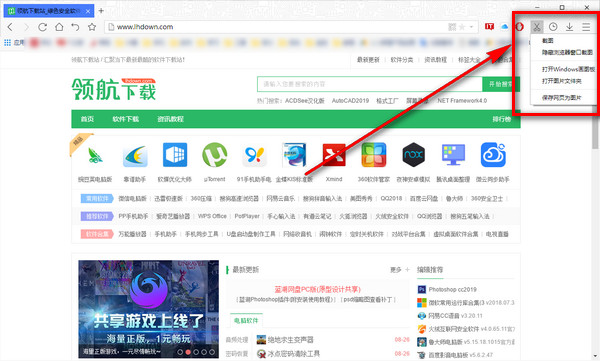The height and width of the screenshot is (361, 600).
Task: Click hot search link AutoCAD2019
Action: tap(350, 101)
